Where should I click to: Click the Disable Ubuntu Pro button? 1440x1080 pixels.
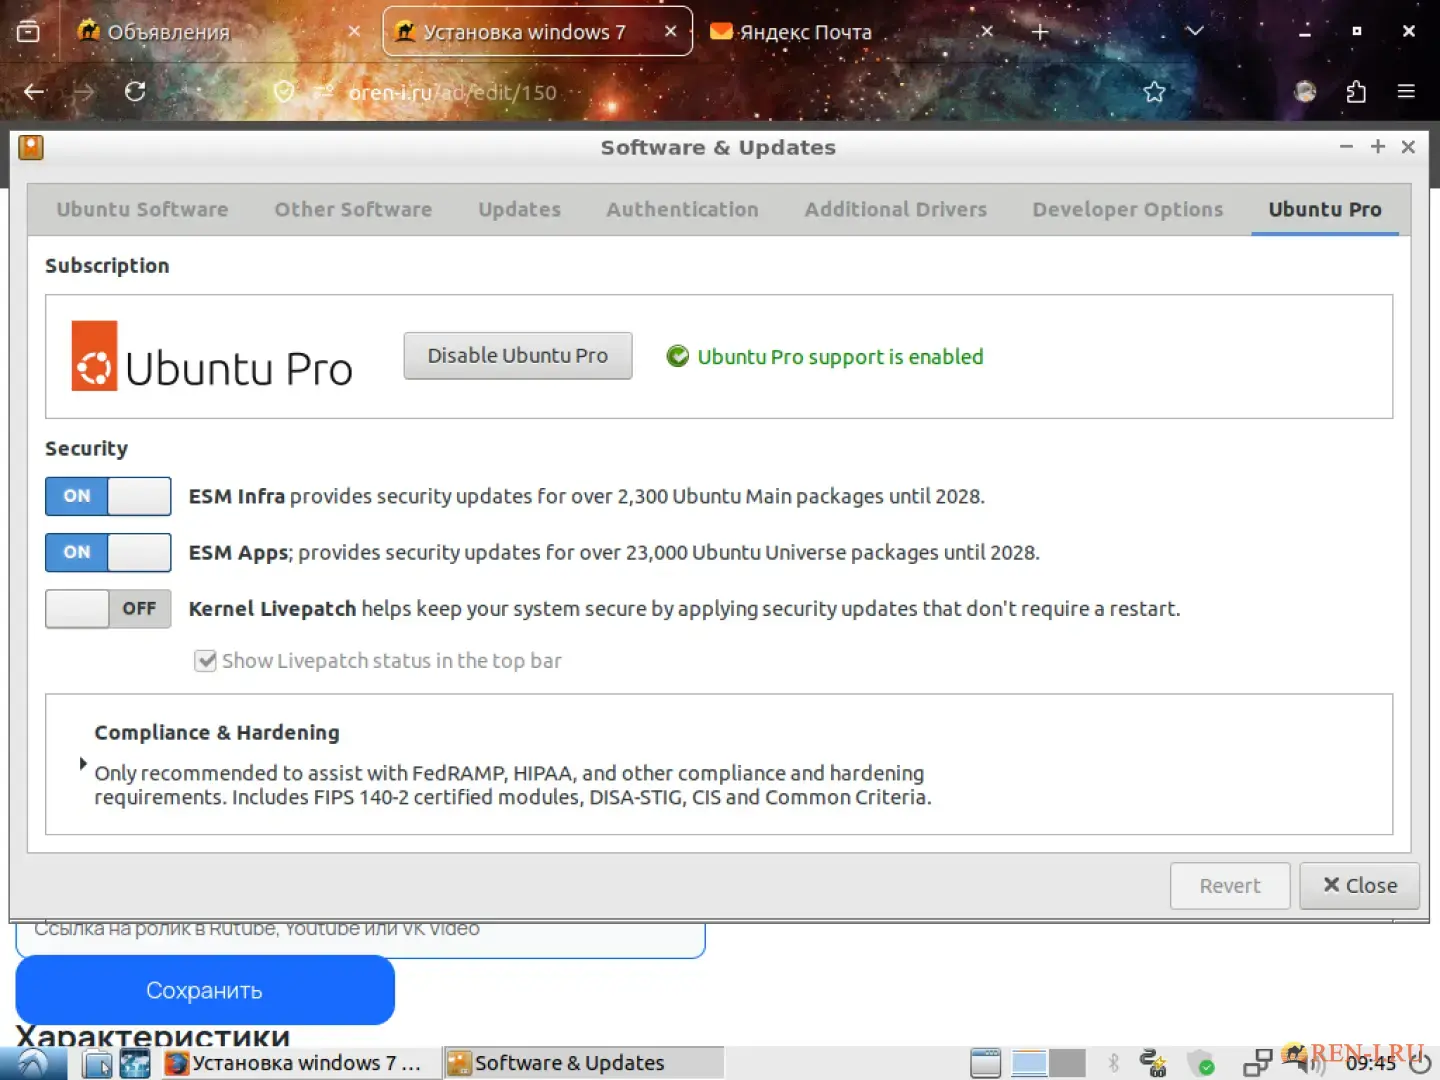click(518, 356)
